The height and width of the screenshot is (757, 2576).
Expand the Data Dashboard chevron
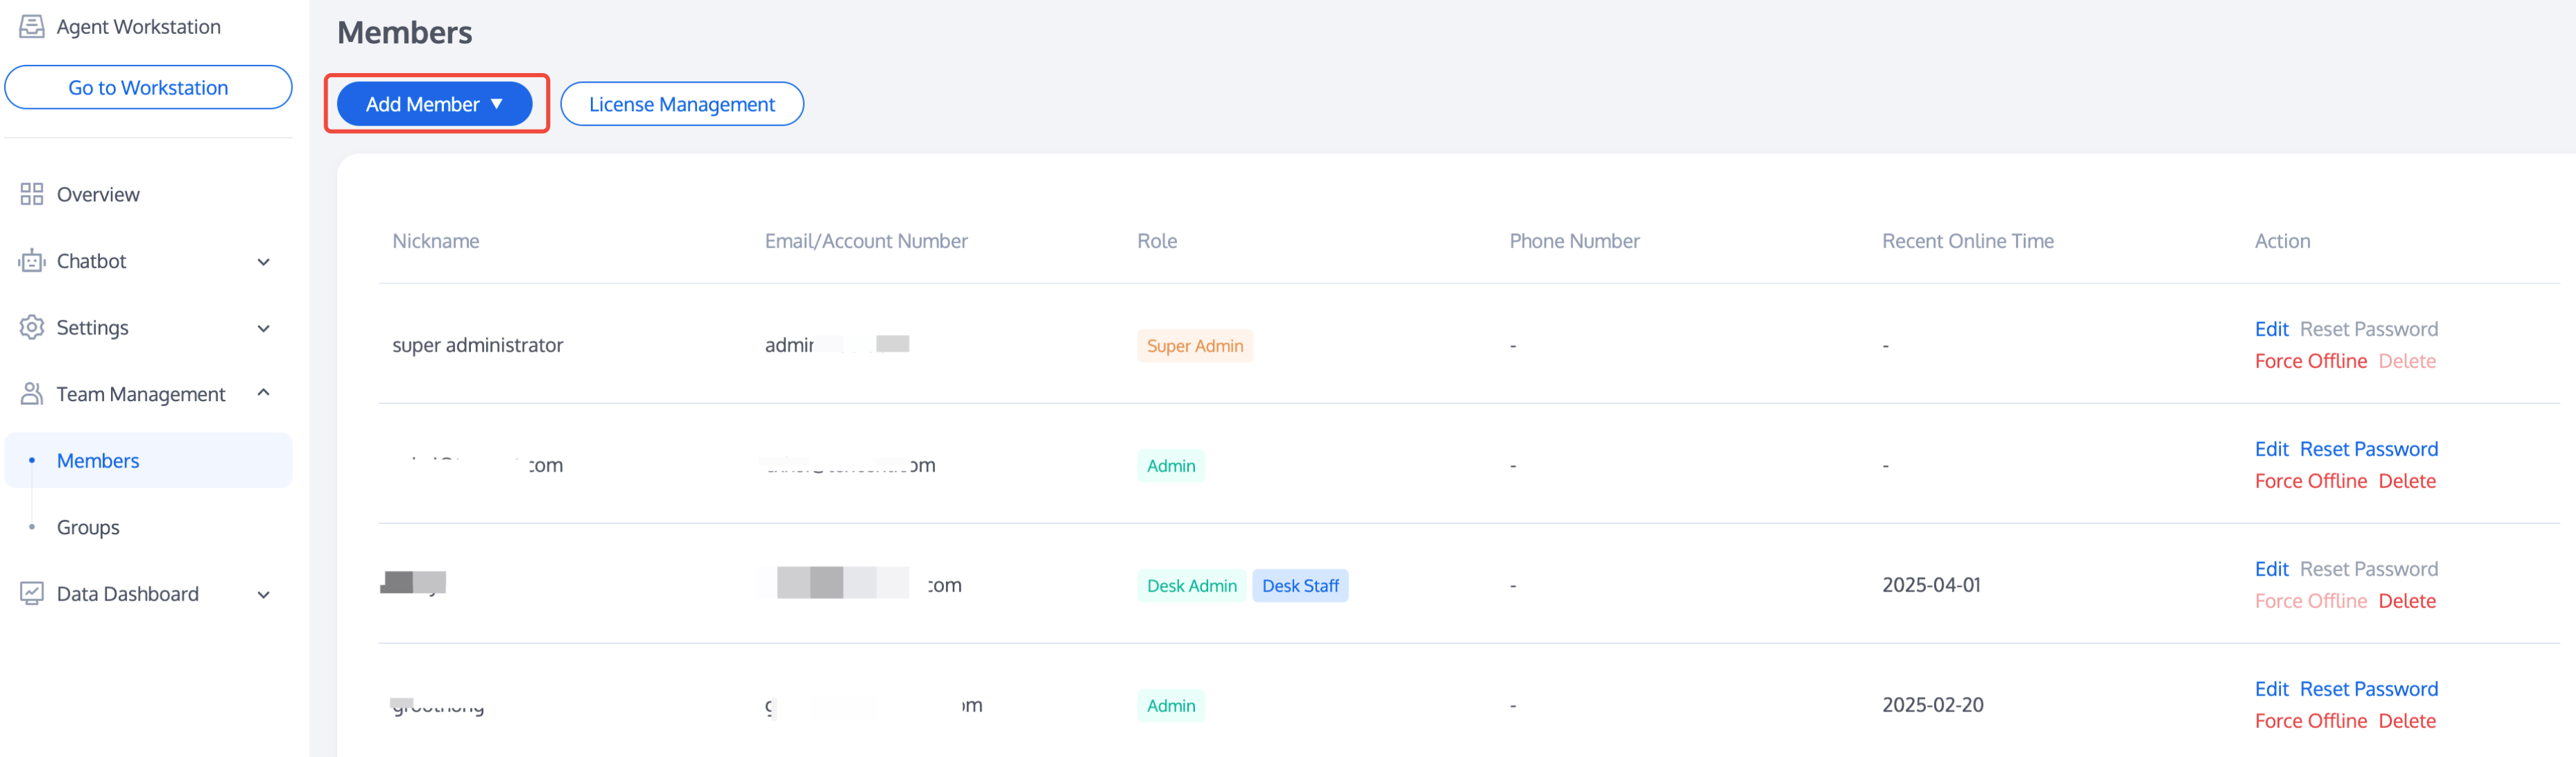(264, 594)
